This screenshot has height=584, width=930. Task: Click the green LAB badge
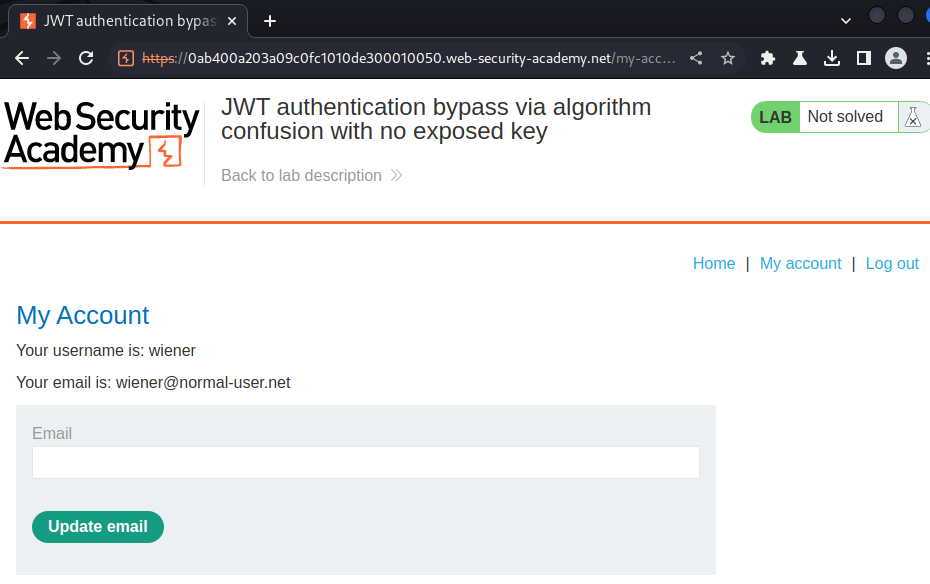click(x=775, y=117)
